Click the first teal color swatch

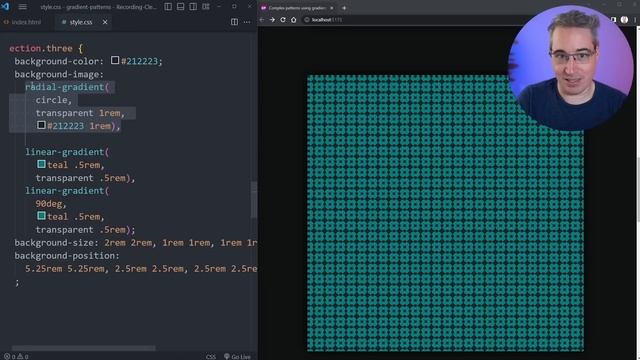point(41,164)
